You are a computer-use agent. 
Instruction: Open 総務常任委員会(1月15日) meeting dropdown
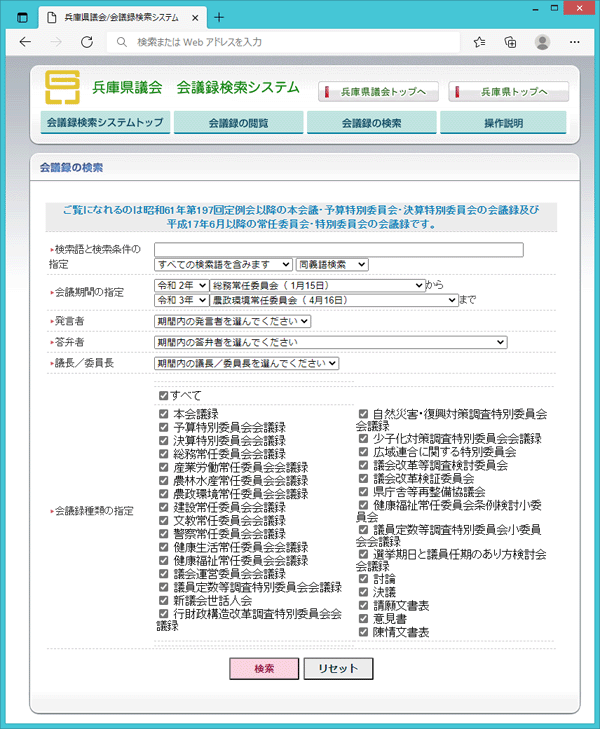click(317, 285)
